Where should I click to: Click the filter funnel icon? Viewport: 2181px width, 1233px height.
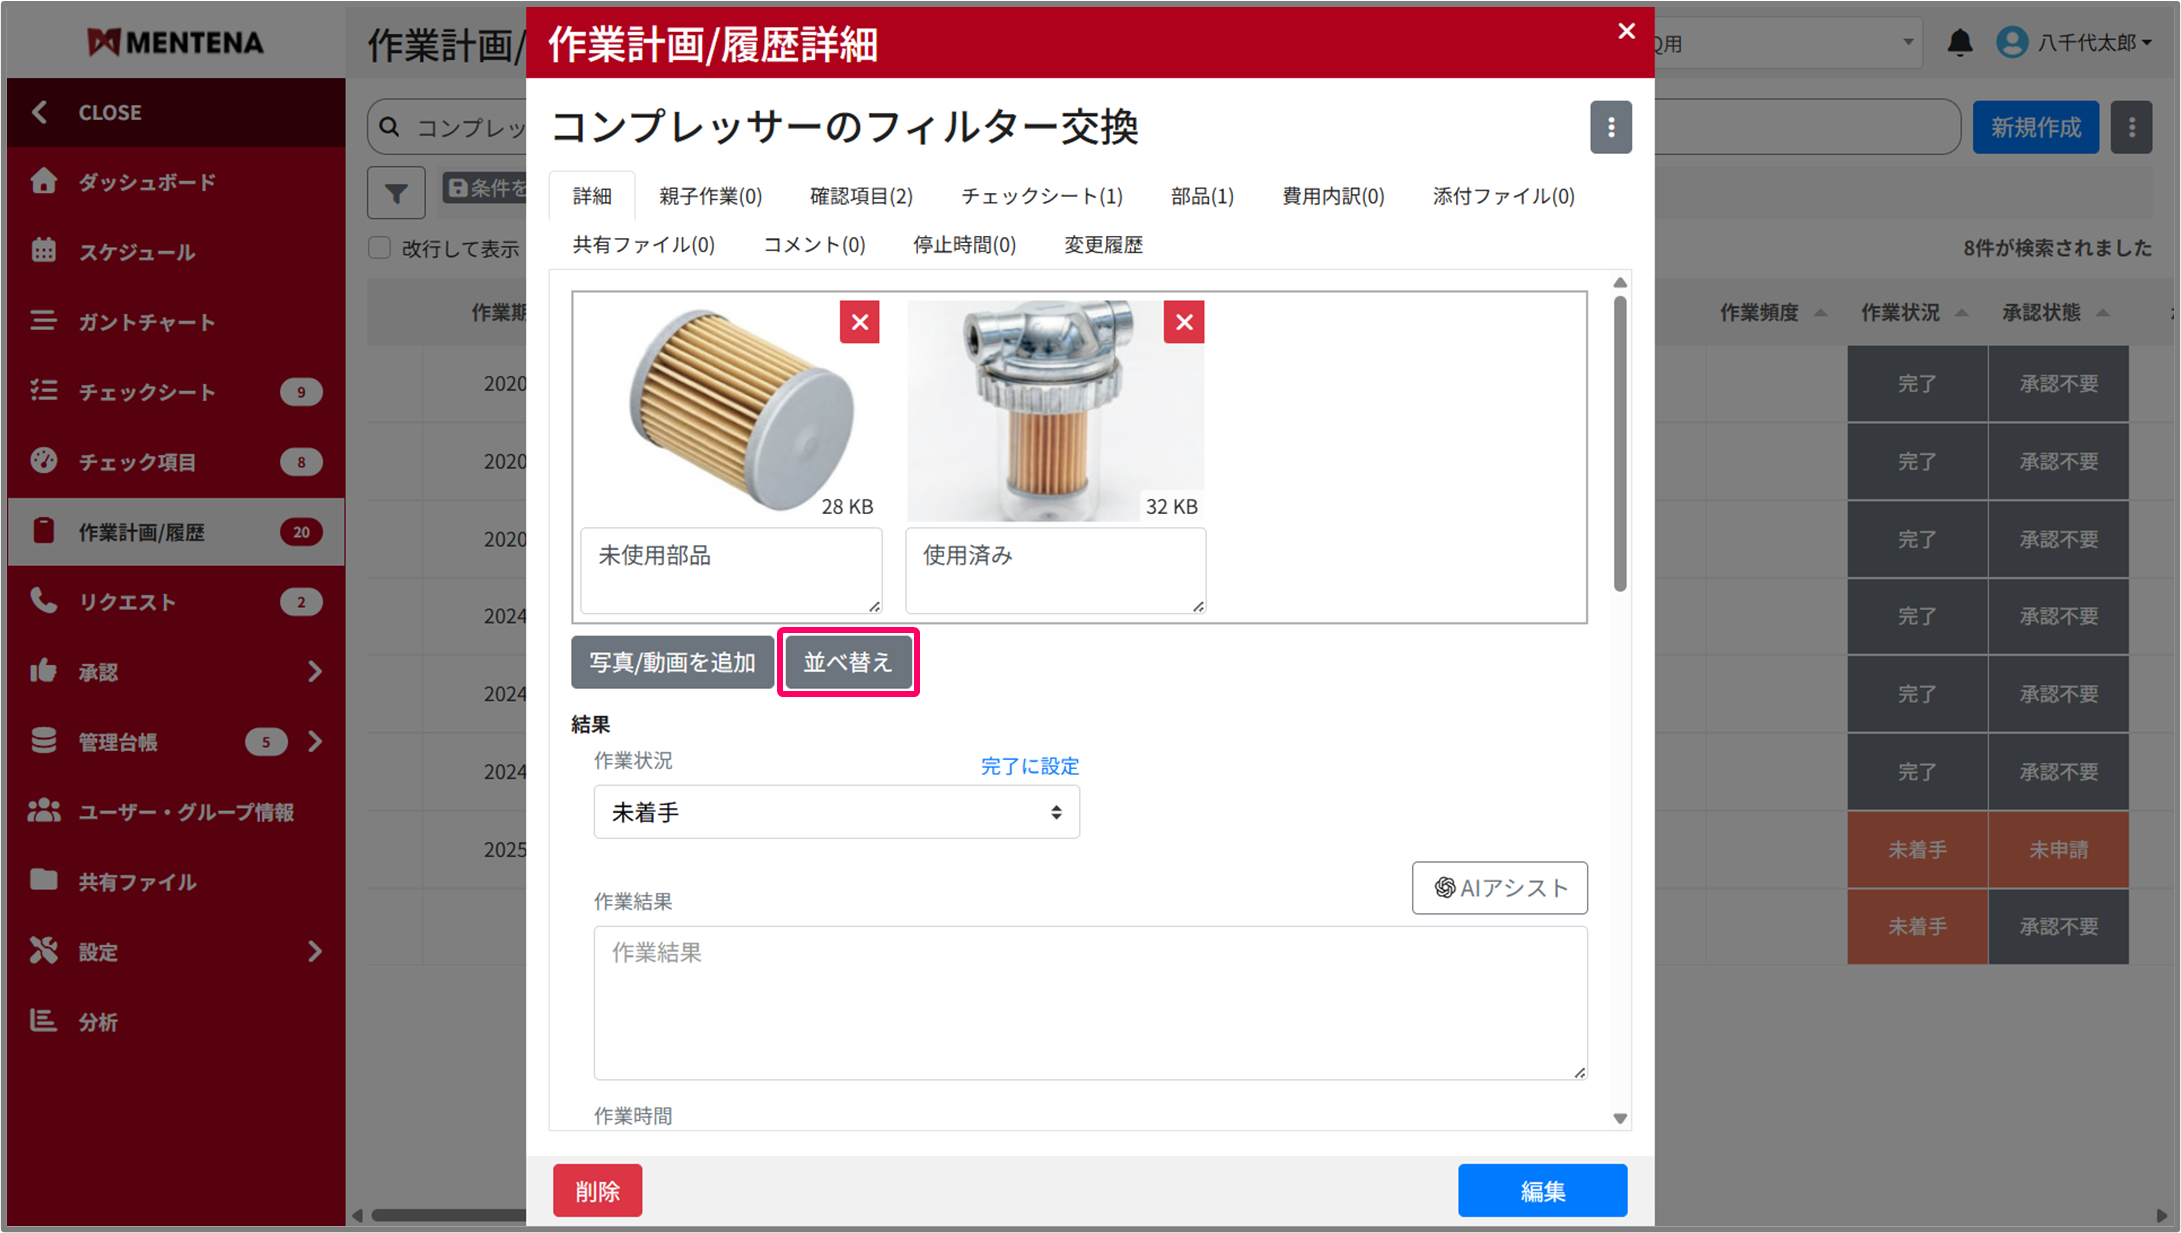pyautogui.click(x=396, y=192)
